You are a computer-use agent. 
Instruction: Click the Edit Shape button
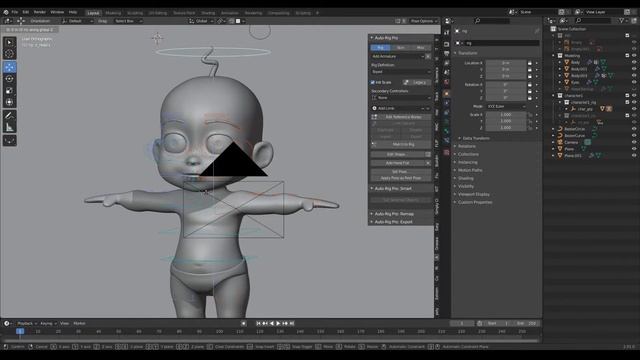(398, 154)
